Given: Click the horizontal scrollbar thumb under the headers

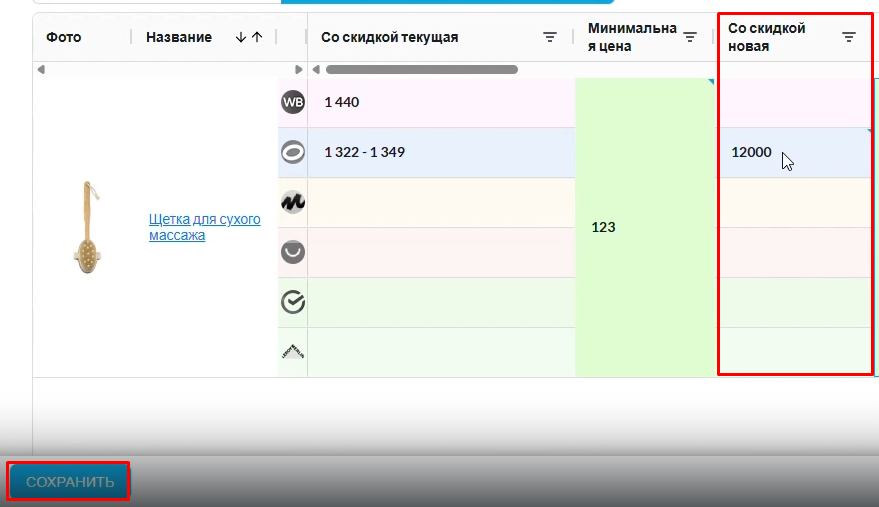Looking at the screenshot, I should point(421,70).
